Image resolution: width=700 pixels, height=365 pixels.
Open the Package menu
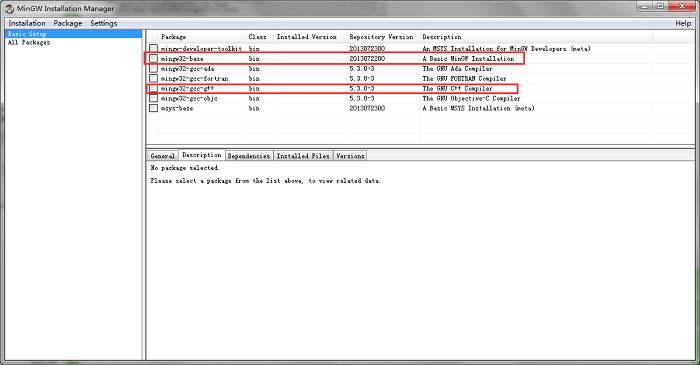coord(68,23)
